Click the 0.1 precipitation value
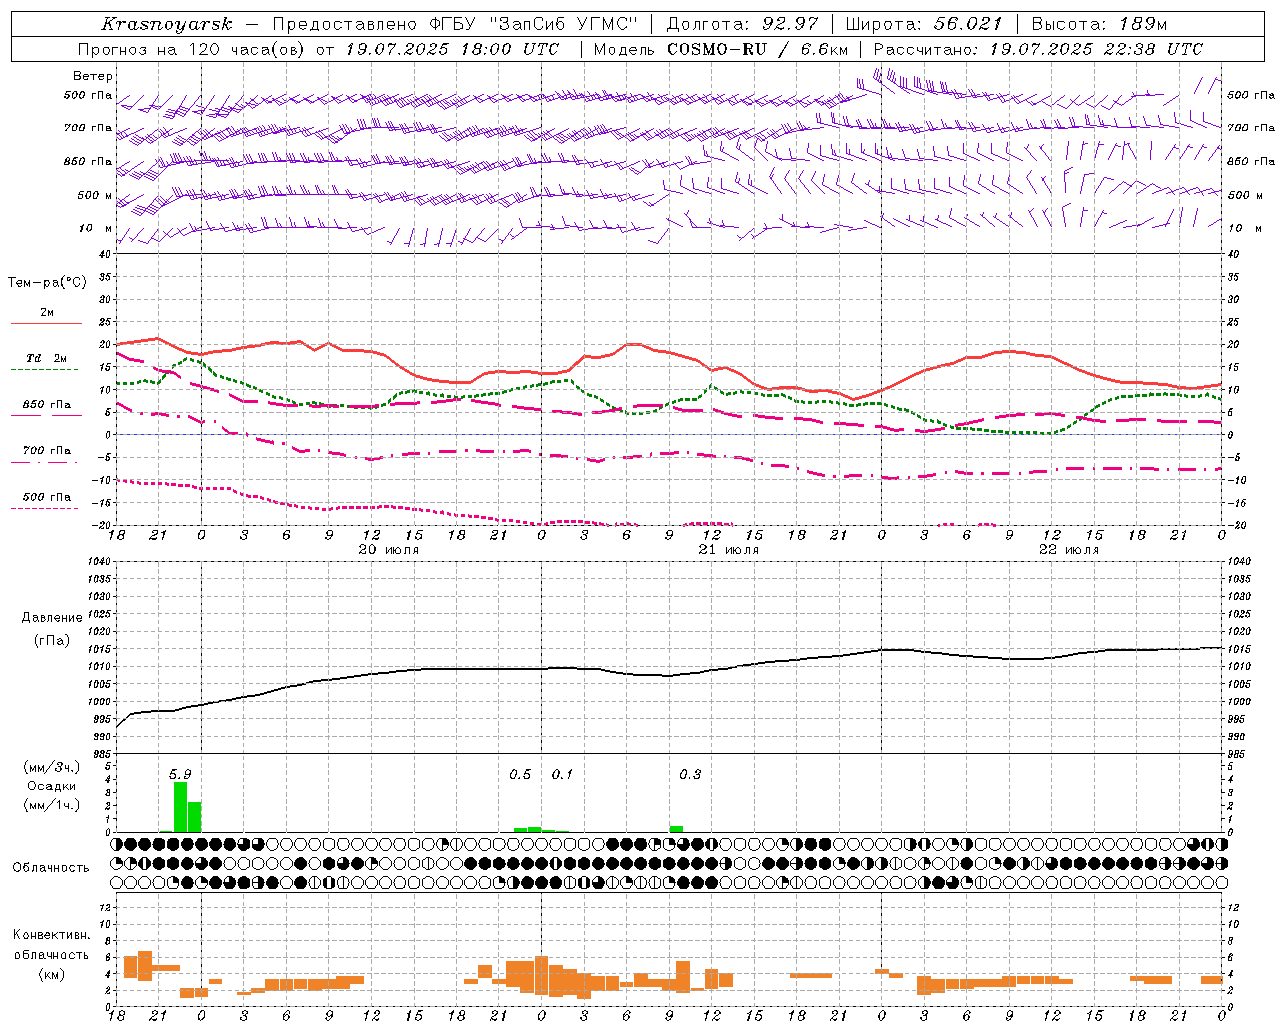Image resolution: width=1280 pixels, height=1024 pixels. tap(562, 774)
